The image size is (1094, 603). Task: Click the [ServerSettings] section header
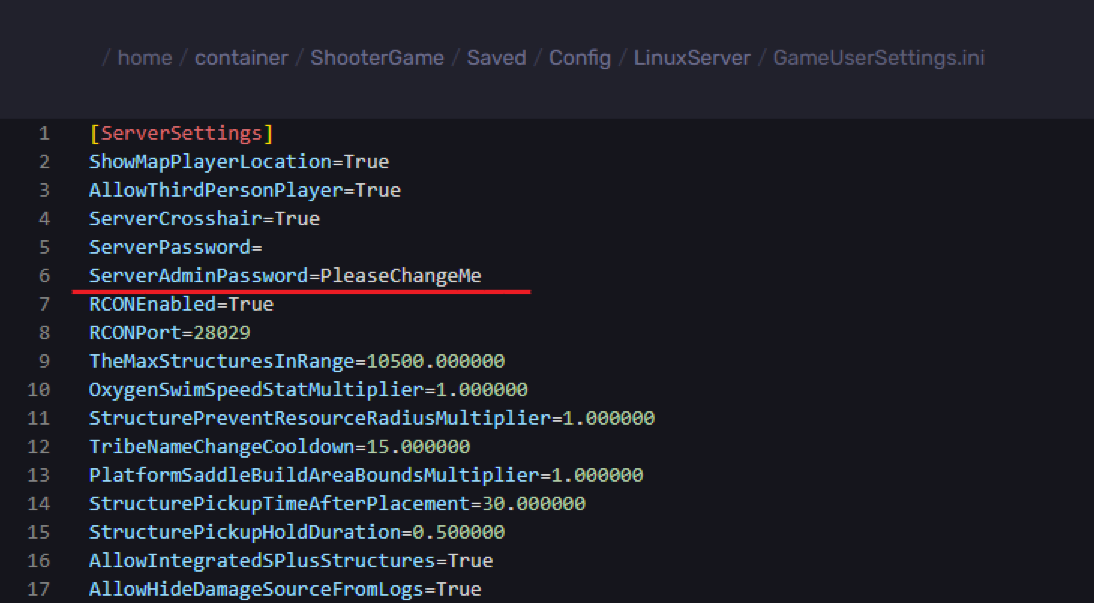click(x=181, y=133)
